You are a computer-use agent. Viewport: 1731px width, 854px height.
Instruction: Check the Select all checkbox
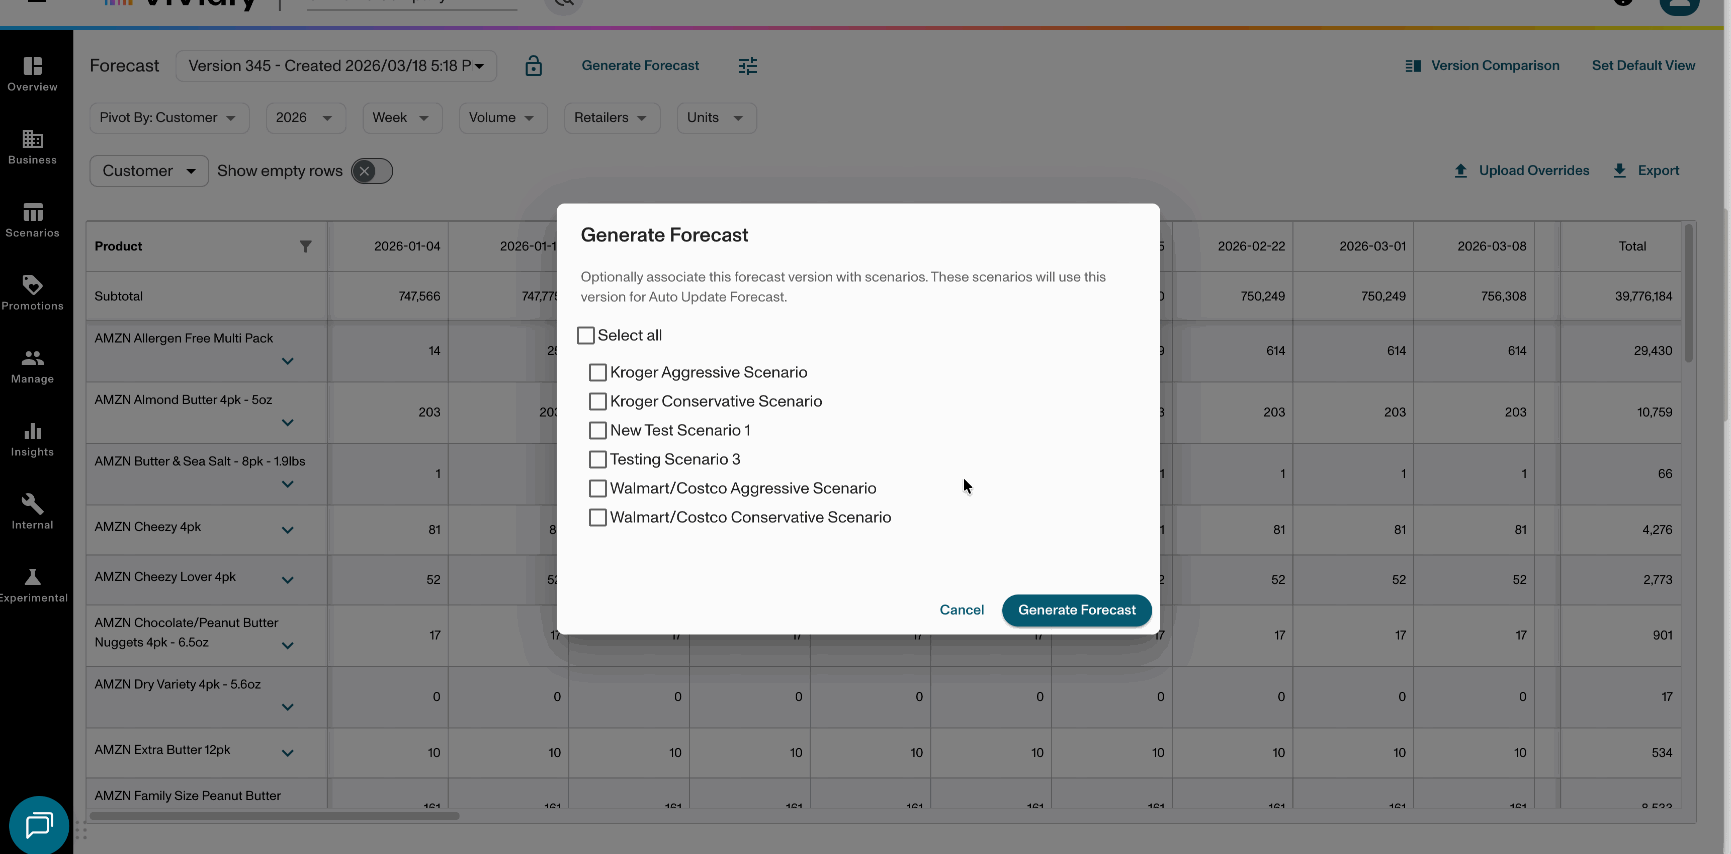586,336
